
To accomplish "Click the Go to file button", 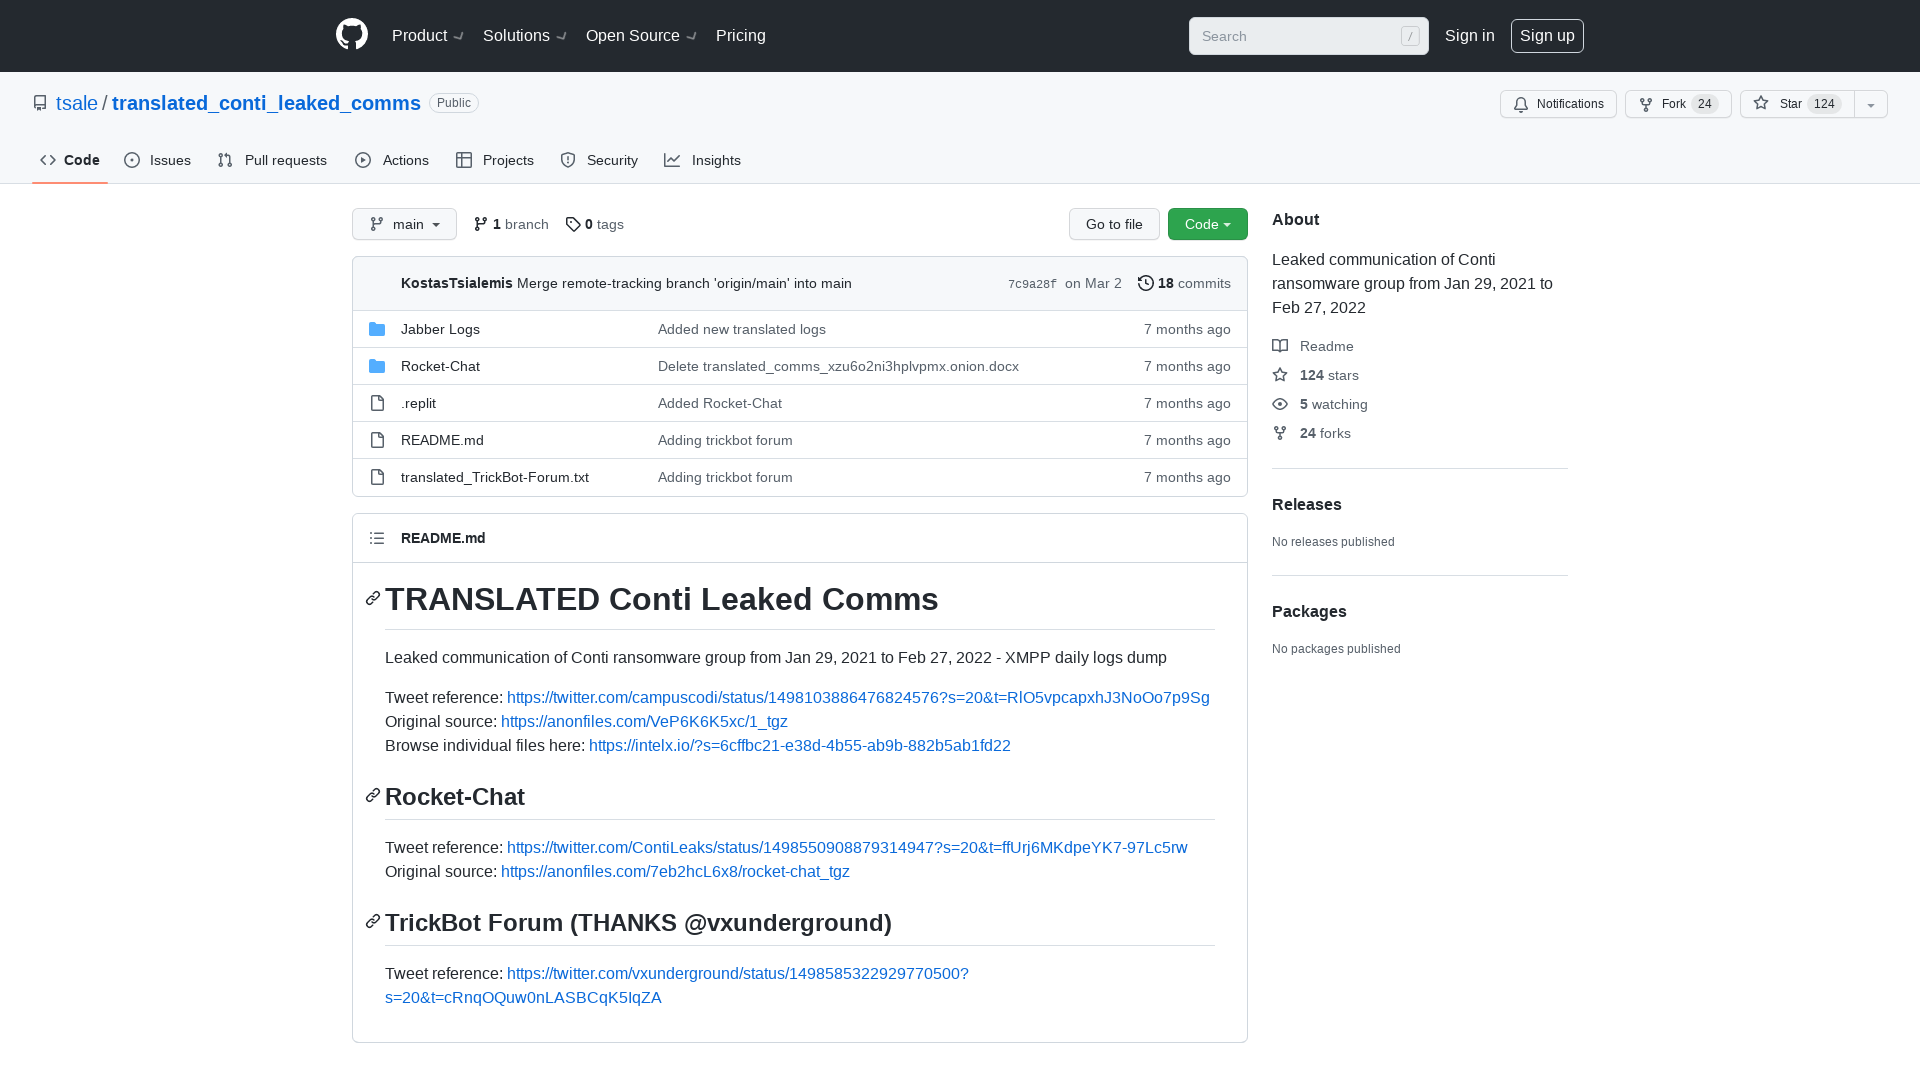I will pos(1114,224).
